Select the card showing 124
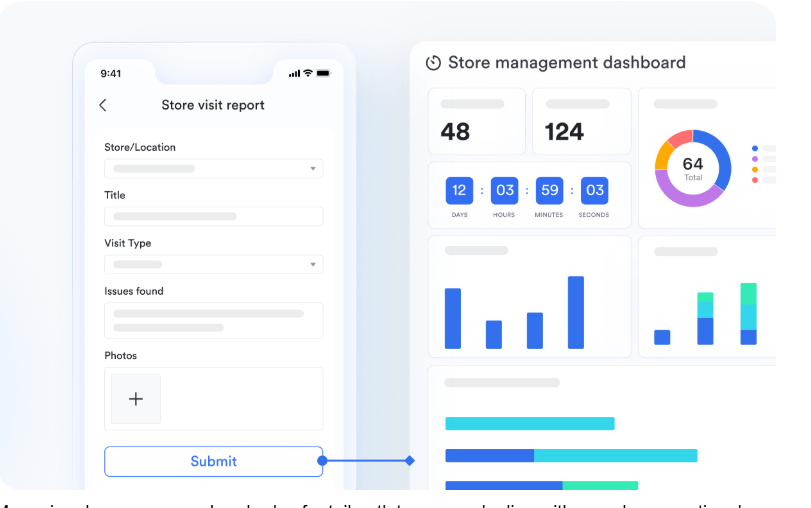Screen dimensions: 811x508 tap(581, 121)
